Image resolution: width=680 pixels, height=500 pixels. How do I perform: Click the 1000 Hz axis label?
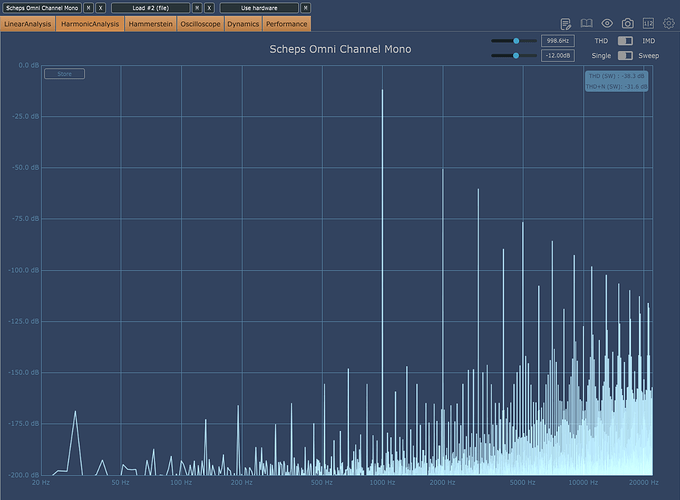click(x=382, y=482)
